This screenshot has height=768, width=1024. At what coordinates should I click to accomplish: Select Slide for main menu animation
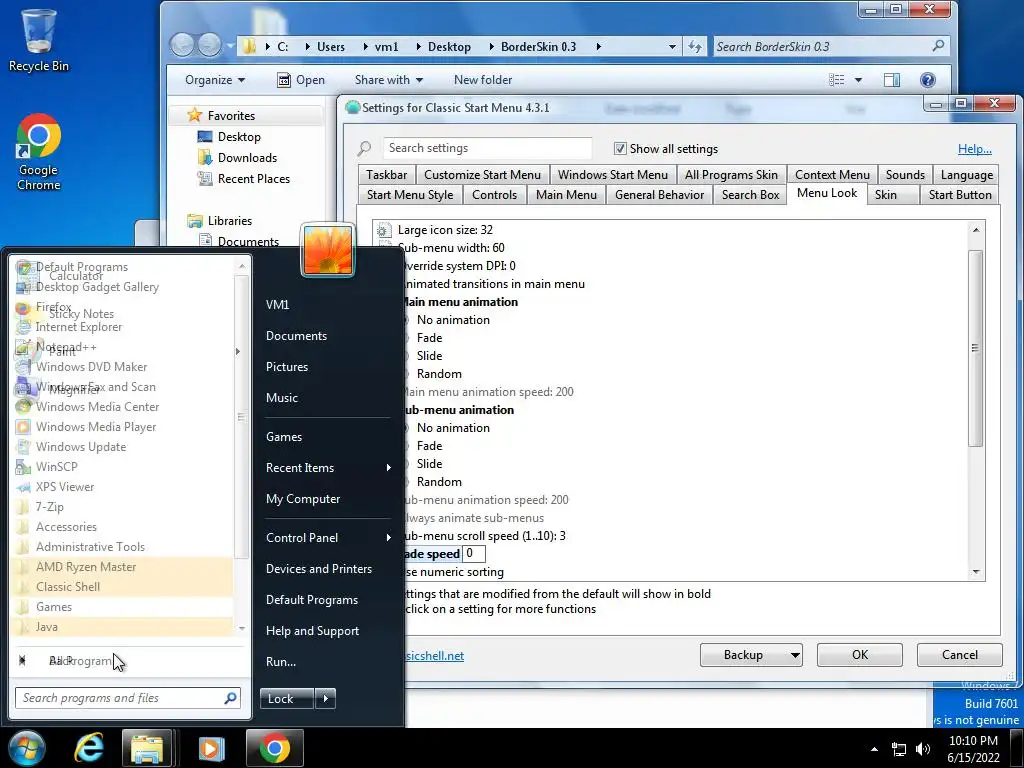click(429, 356)
